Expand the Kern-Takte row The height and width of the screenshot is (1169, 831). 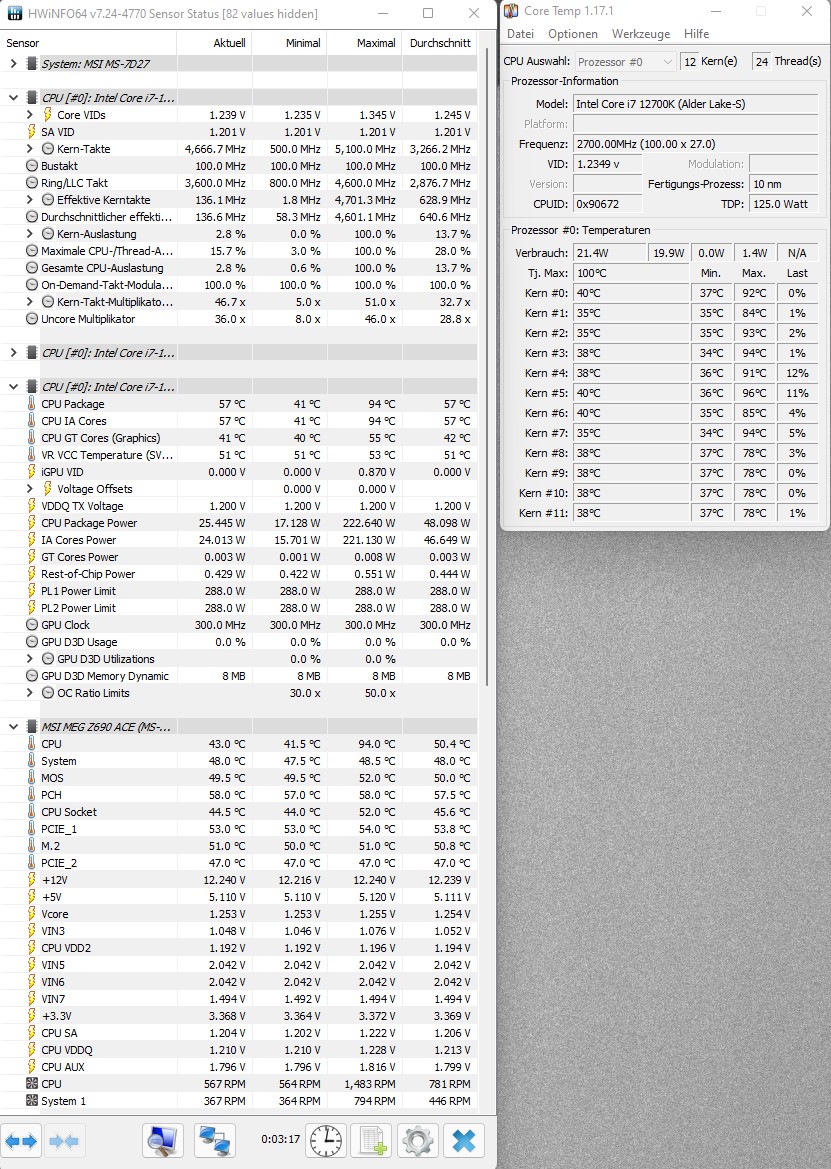(30, 148)
